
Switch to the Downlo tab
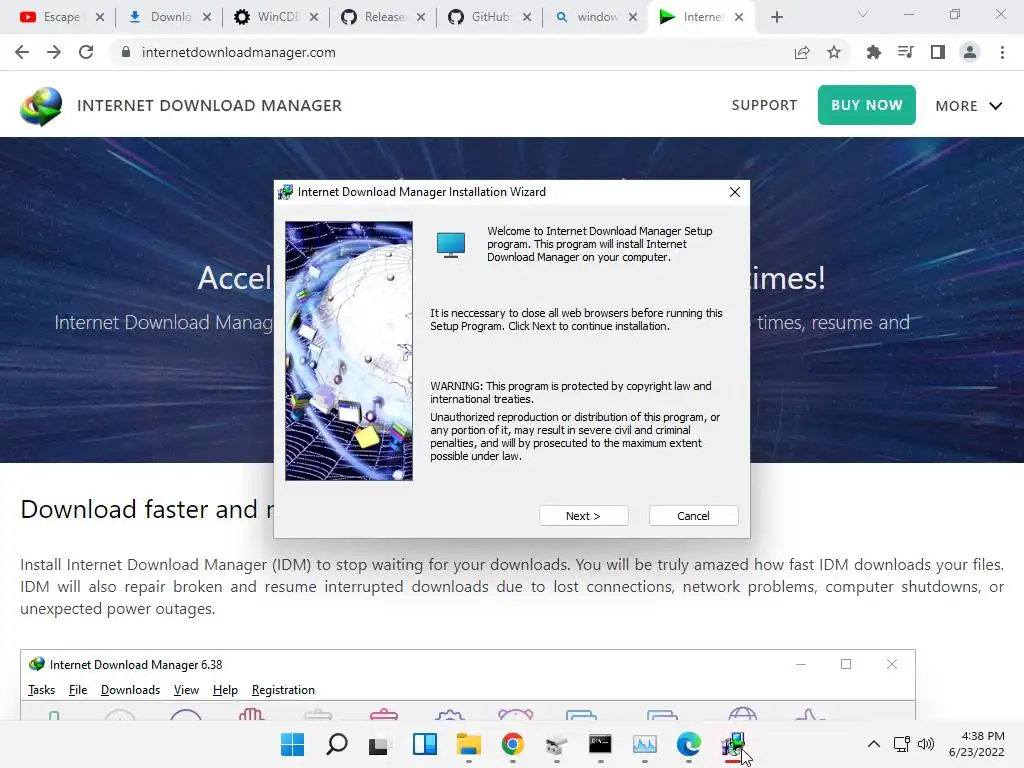[163, 17]
